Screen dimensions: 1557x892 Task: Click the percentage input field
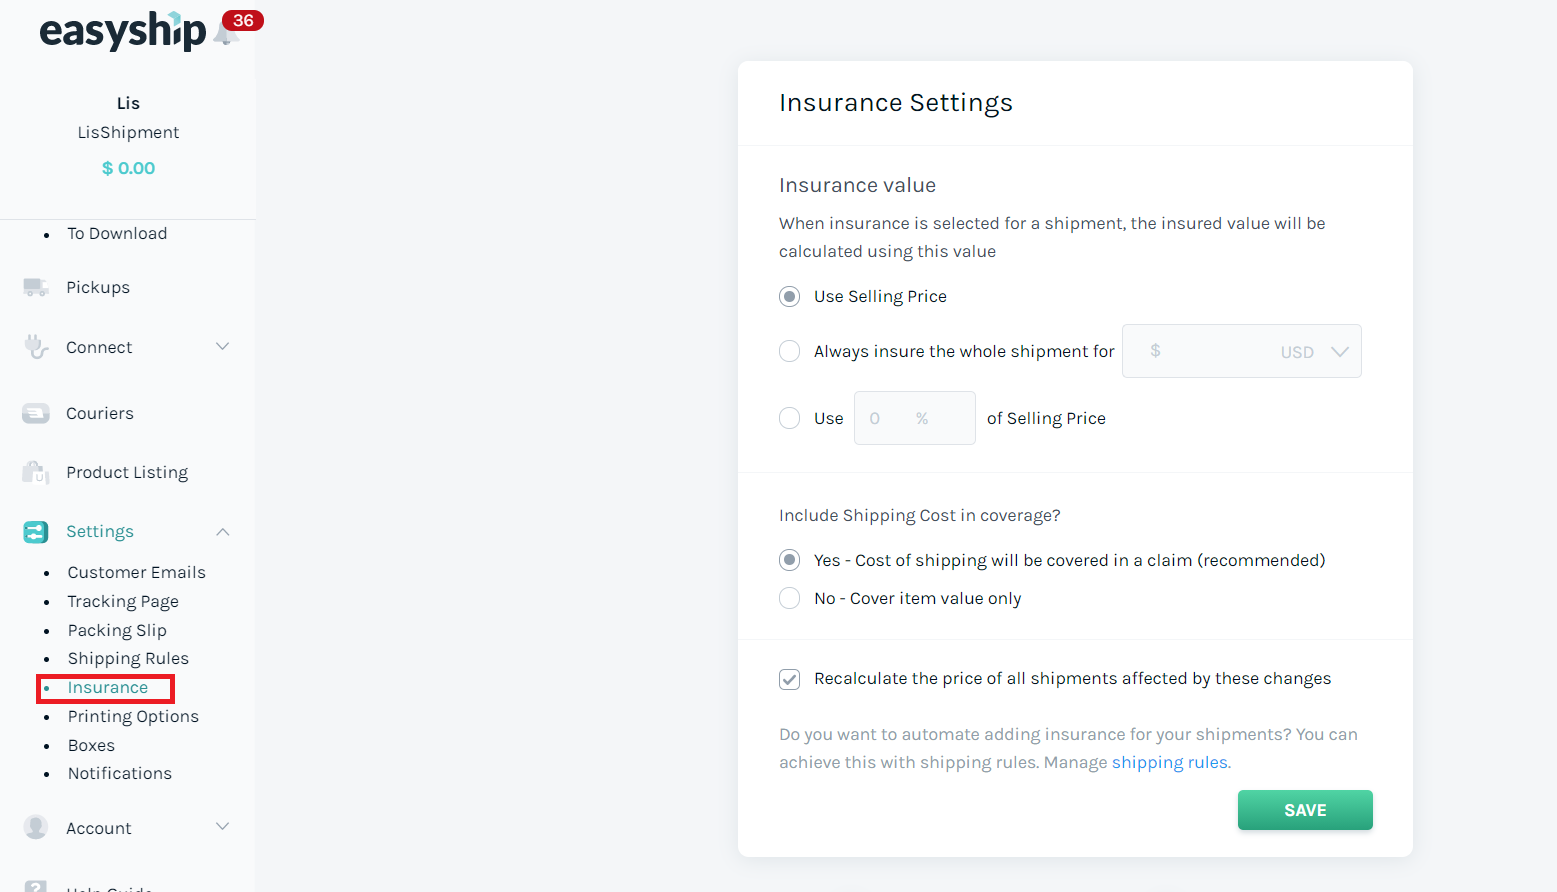point(914,418)
